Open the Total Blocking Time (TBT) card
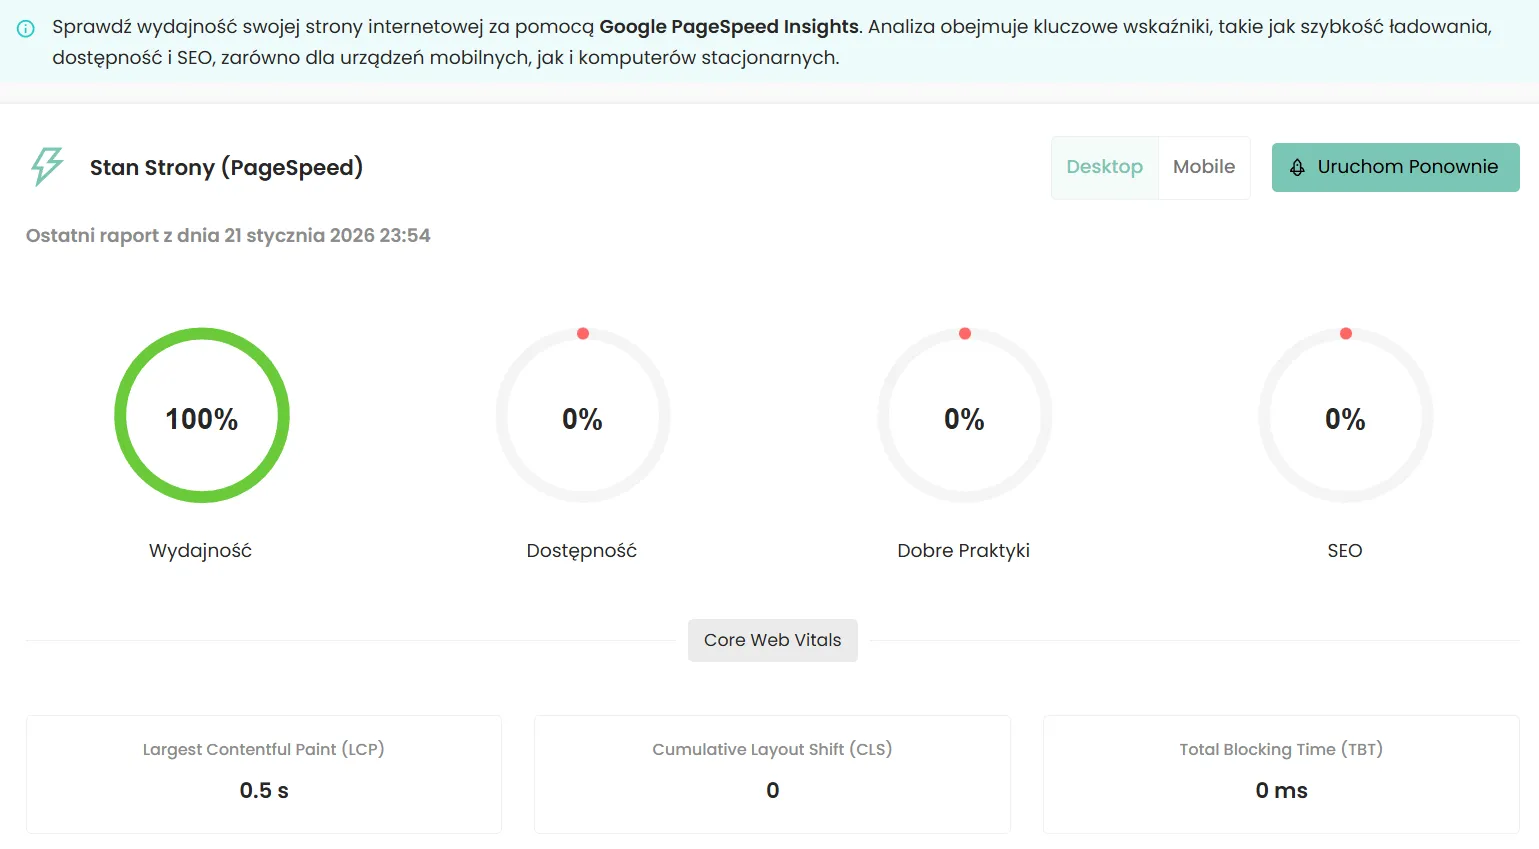The height and width of the screenshot is (849, 1539). tap(1281, 774)
